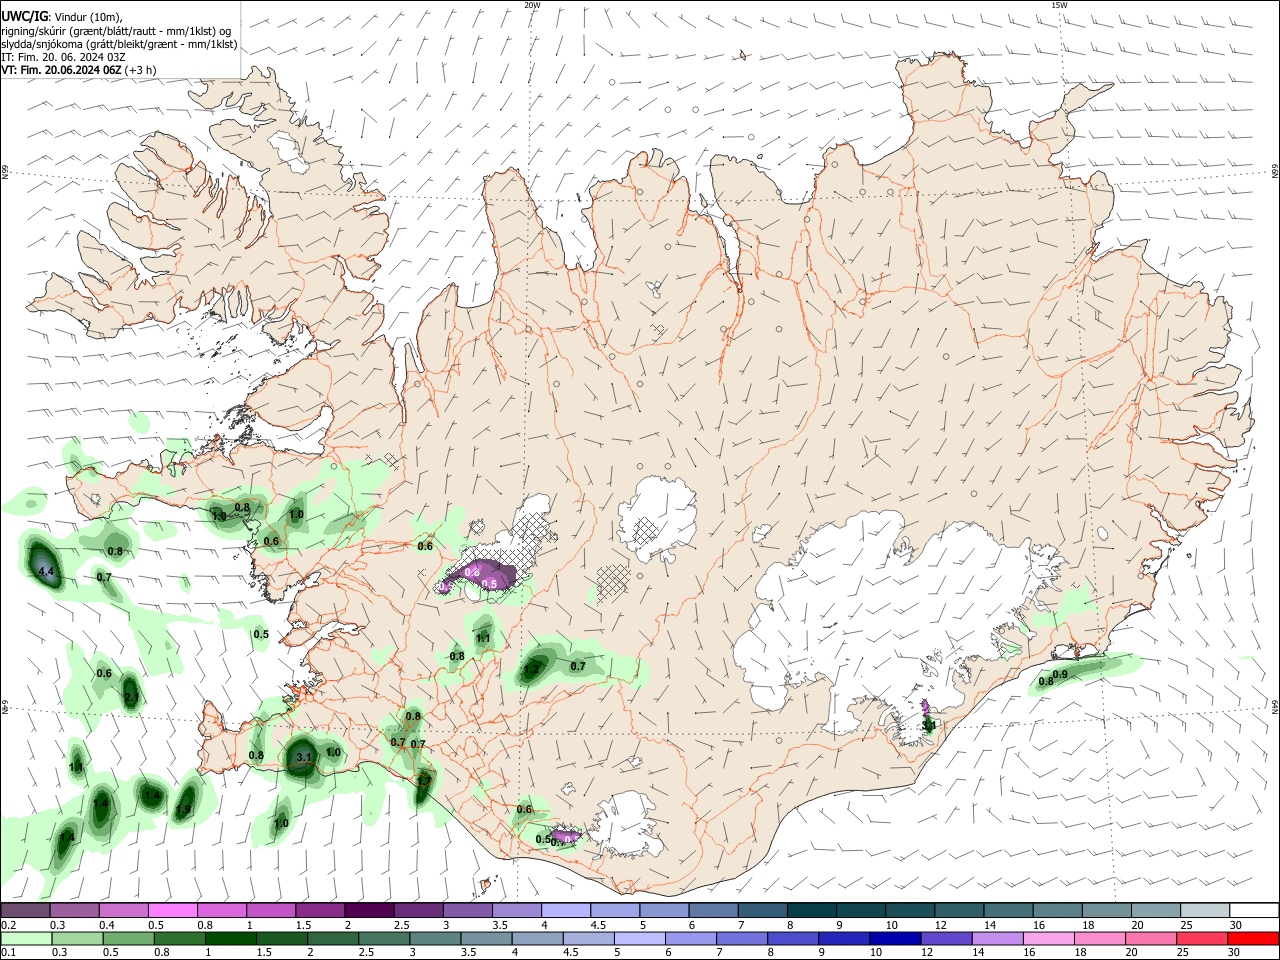Click the 2.5 label in the snow legend
Screen dimensions: 1280x960
[x=401, y=926]
